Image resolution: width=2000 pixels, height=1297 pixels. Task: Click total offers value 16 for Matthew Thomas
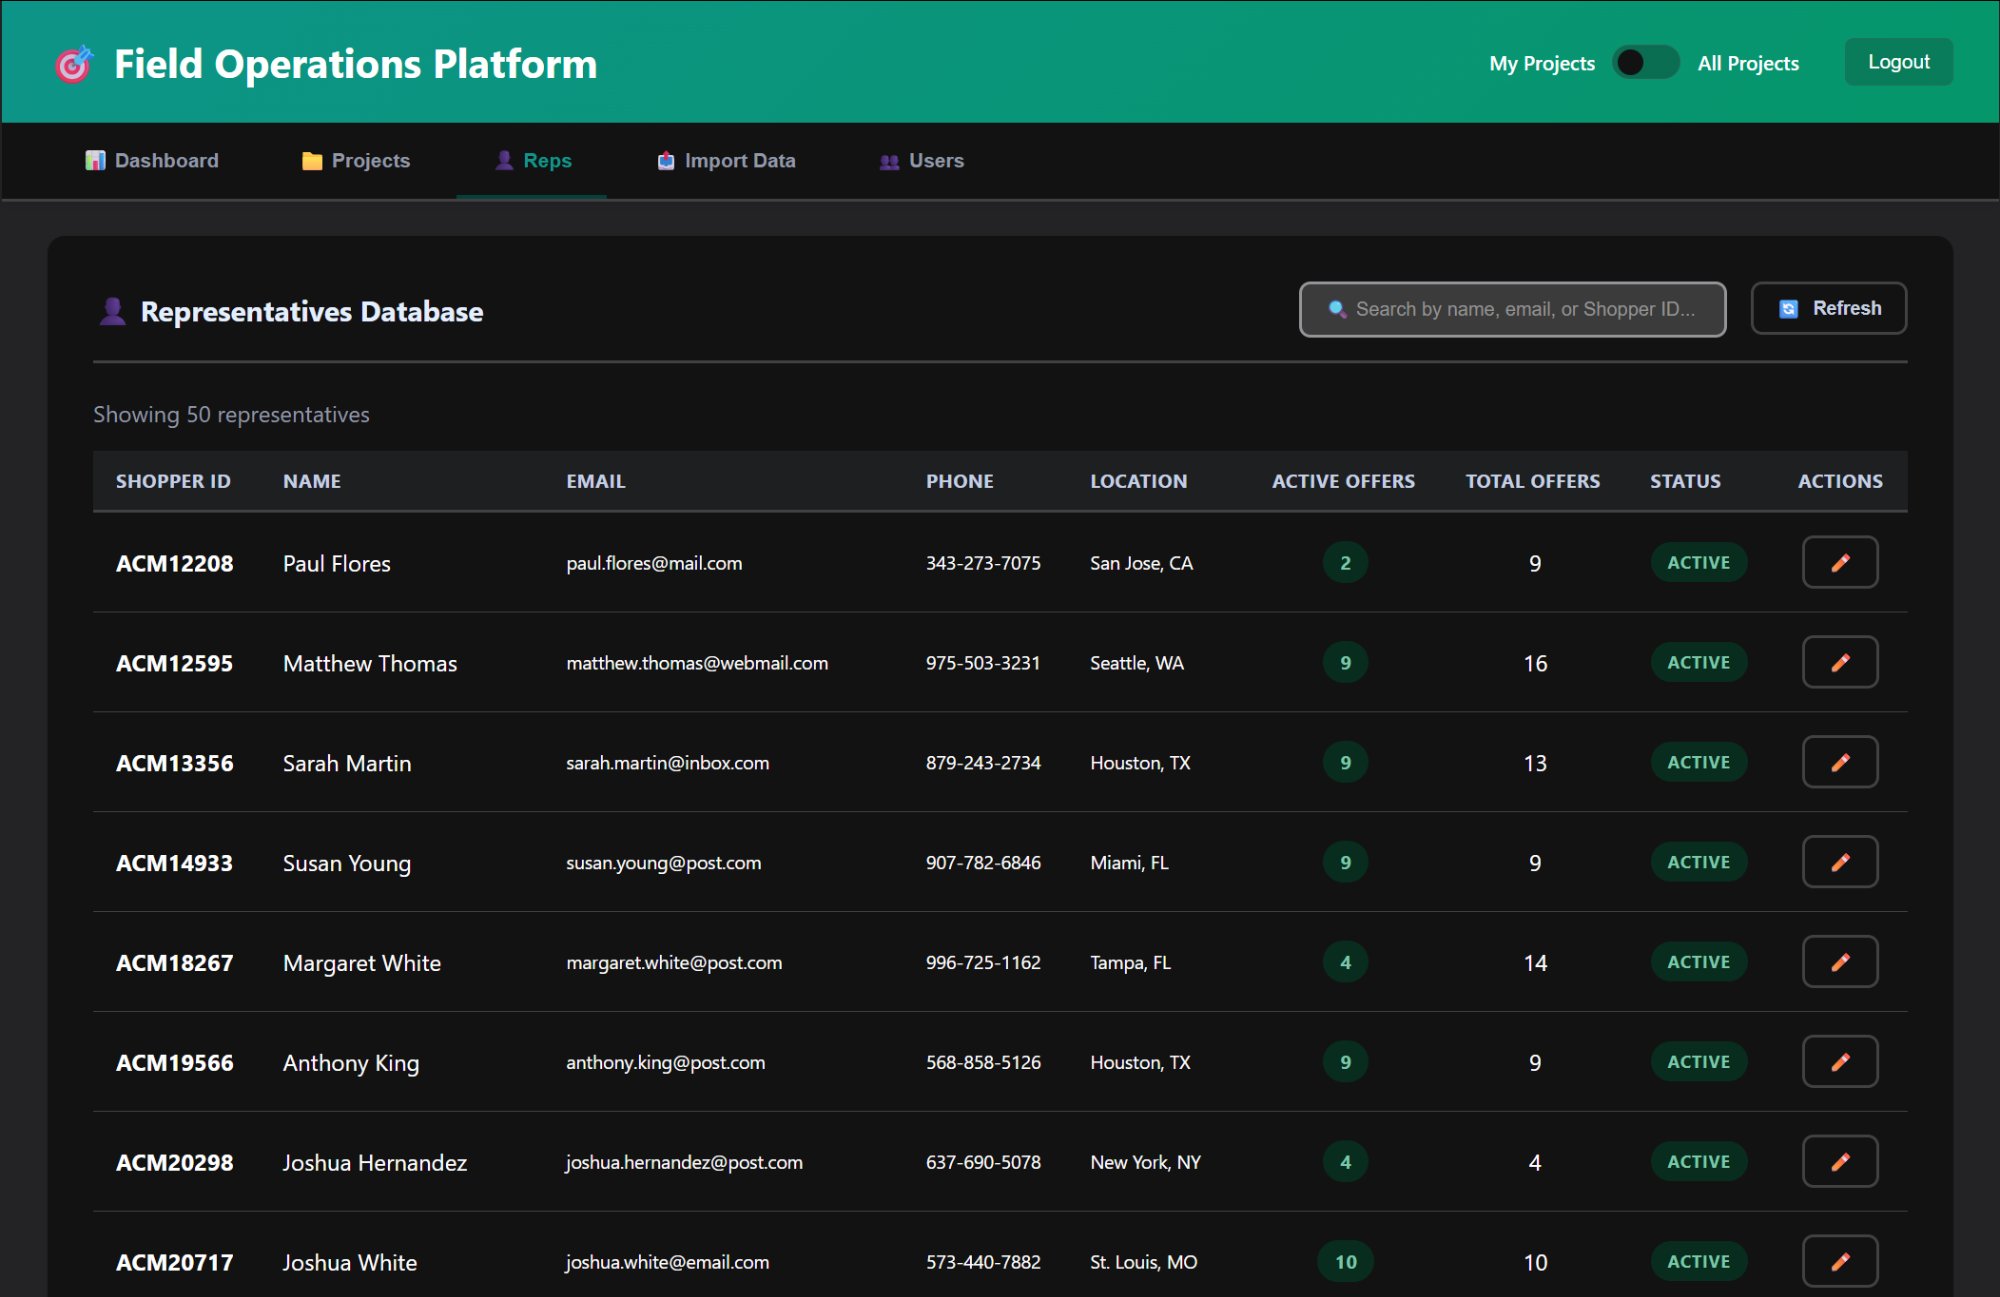click(1535, 663)
